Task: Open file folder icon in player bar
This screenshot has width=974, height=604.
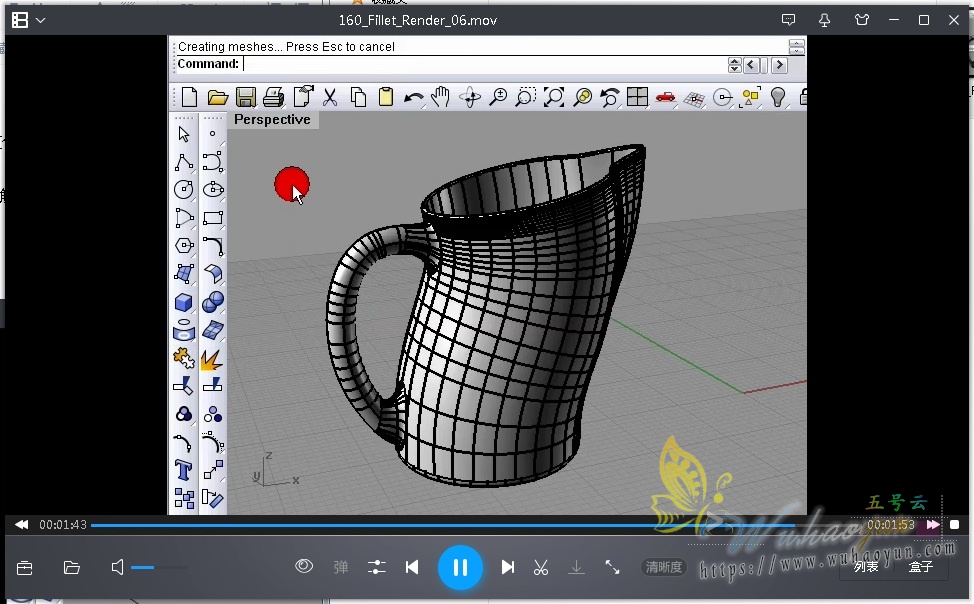Action: click(72, 567)
